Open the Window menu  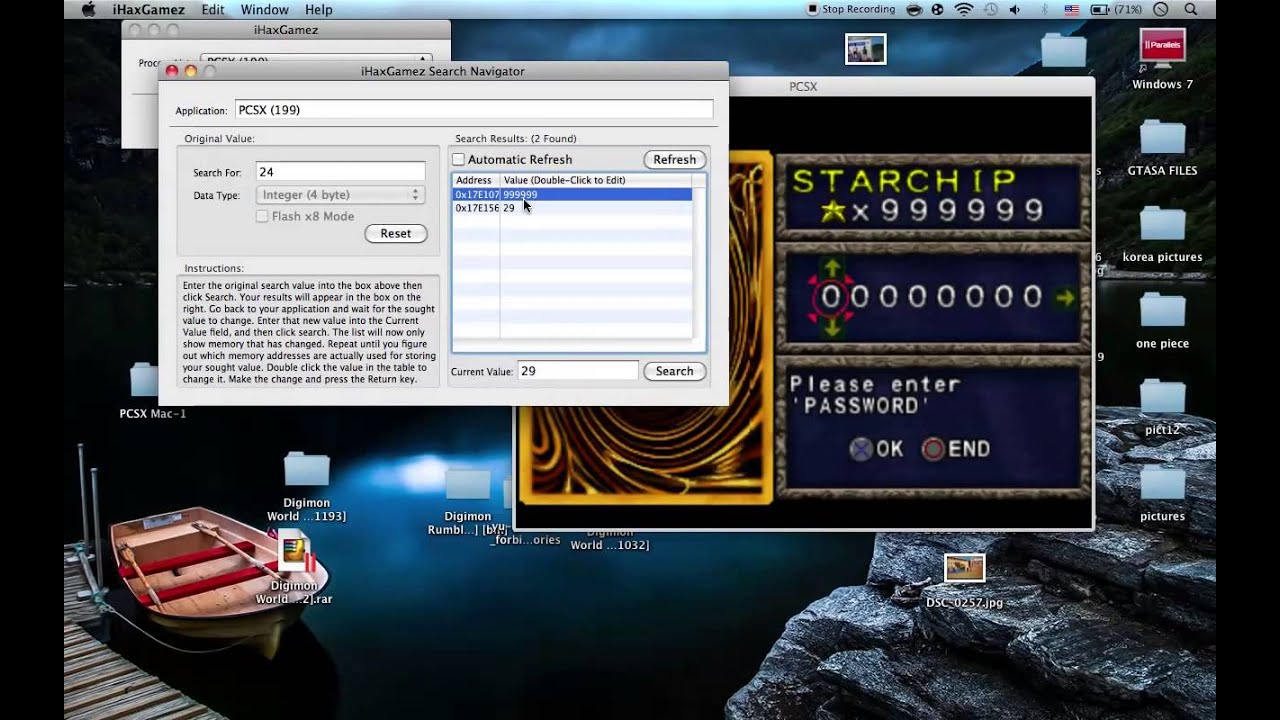(264, 9)
